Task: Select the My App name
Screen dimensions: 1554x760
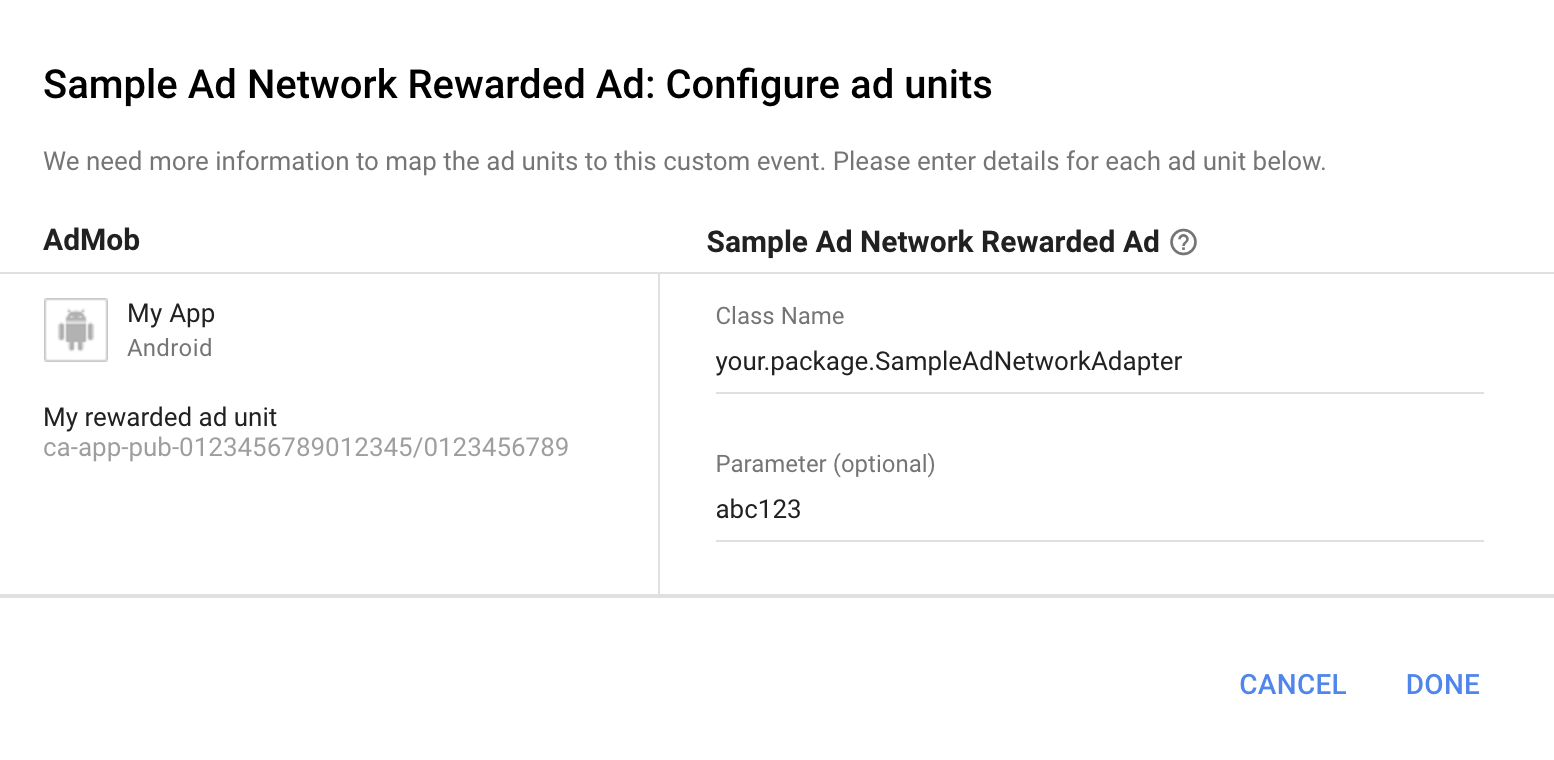Action: pos(171,313)
